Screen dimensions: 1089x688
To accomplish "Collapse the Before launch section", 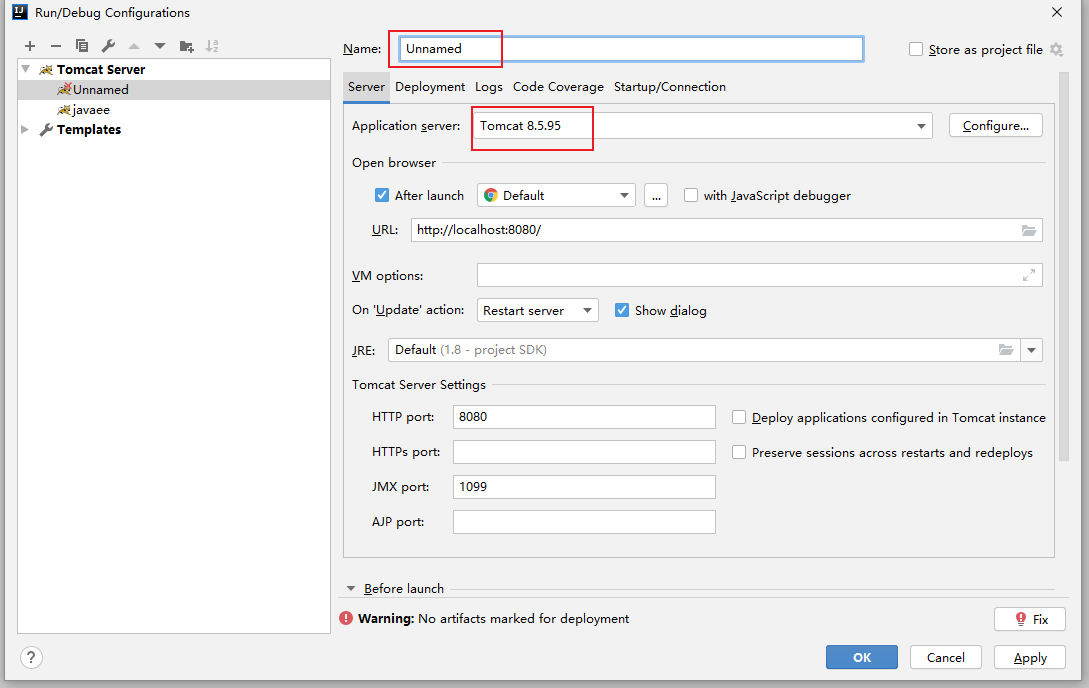I will [351, 589].
